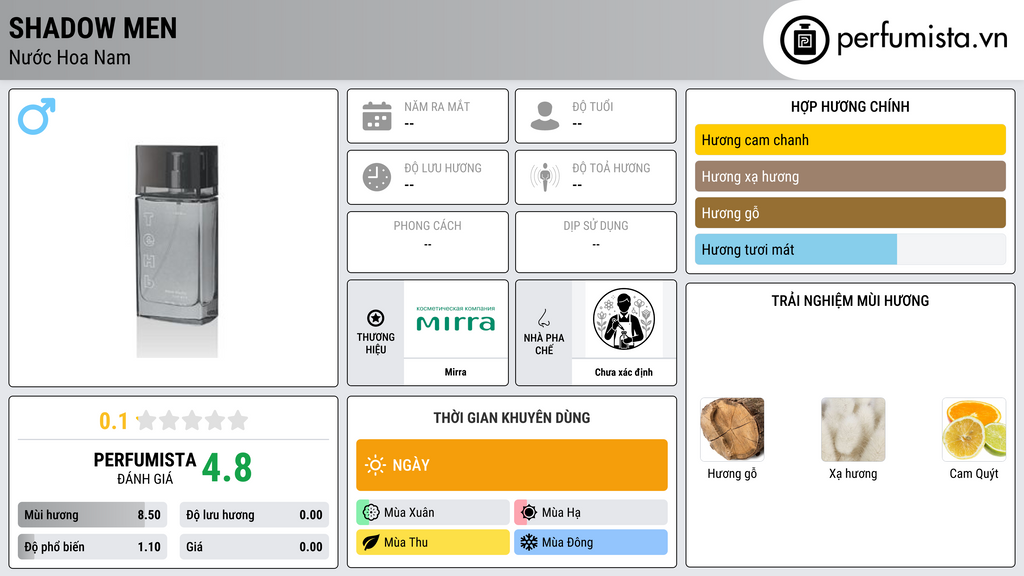This screenshot has width=1024, height=576.
Task: Click the Mirra brand logo
Action: coord(456,319)
